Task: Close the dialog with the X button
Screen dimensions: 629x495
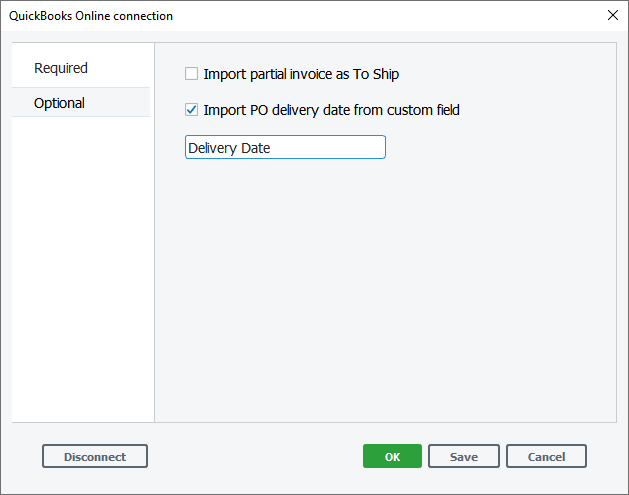Action: coord(612,15)
